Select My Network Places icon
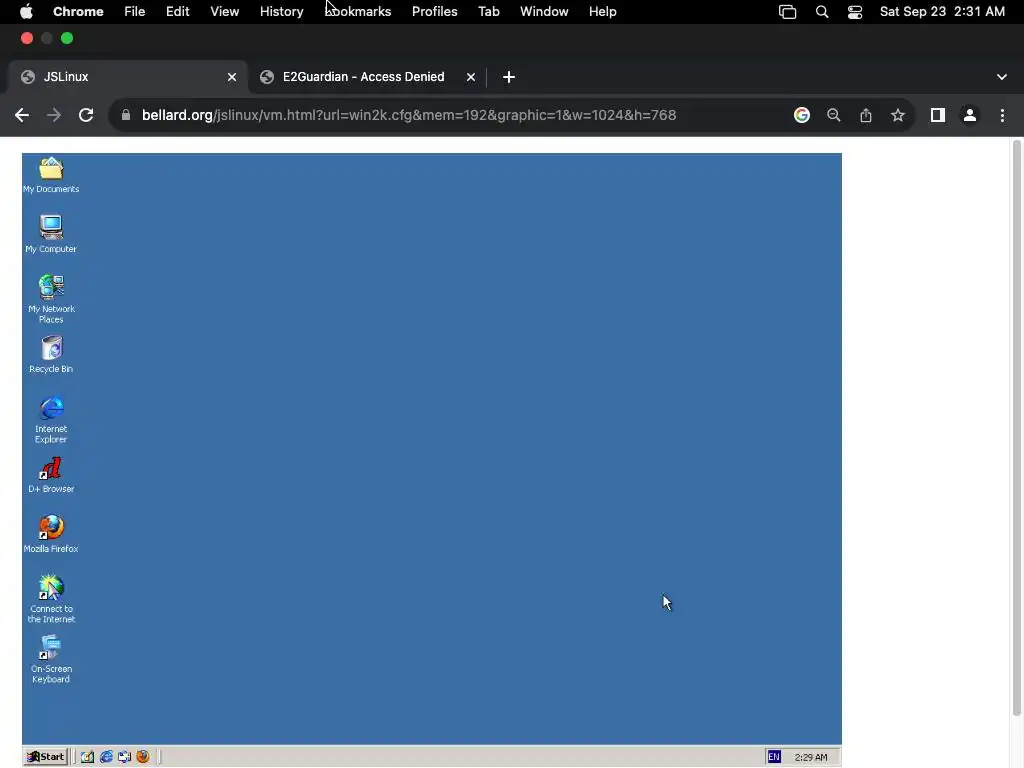The height and width of the screenshot is (768, 1024). (x=51, y=298)
